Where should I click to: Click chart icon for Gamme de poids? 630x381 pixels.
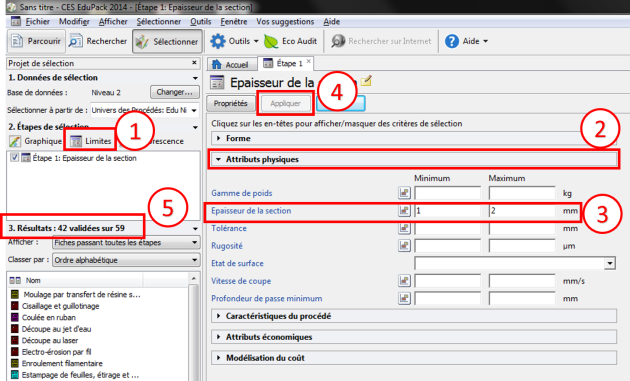click(x=404, y=193)
